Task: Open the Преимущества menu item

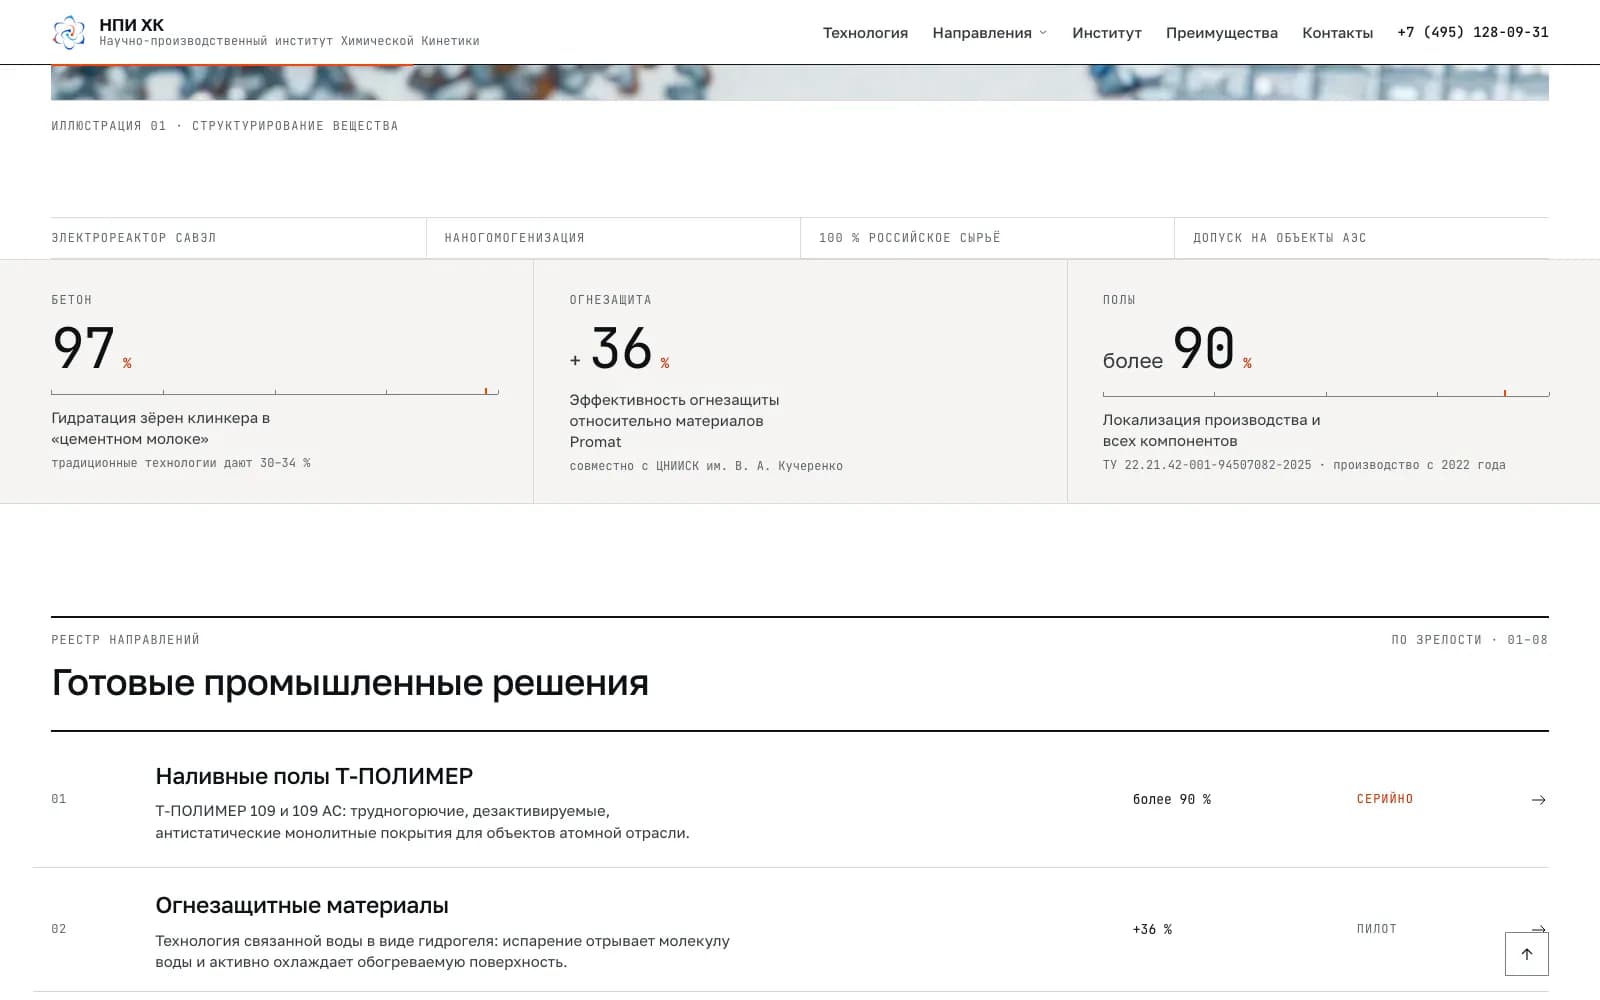Action: point(1221,33)
